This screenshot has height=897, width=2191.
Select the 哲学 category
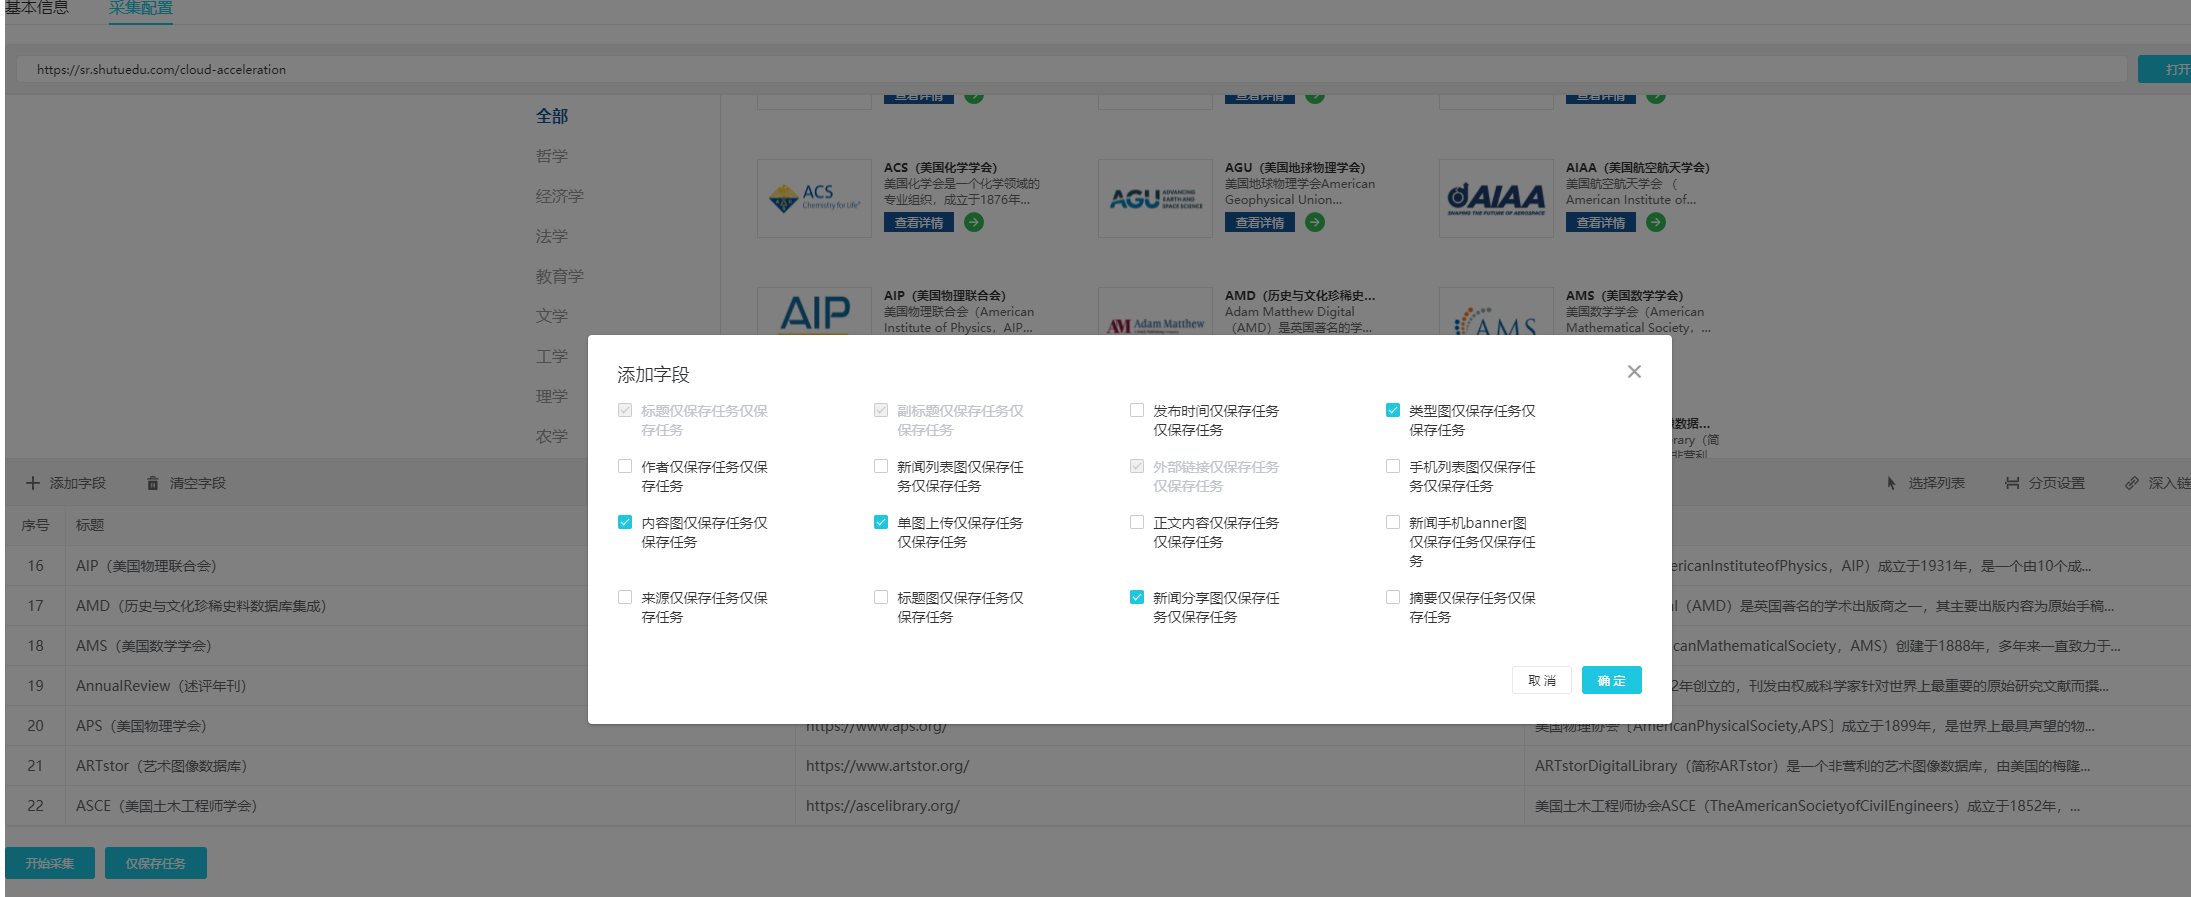click(x=552, y=156)
